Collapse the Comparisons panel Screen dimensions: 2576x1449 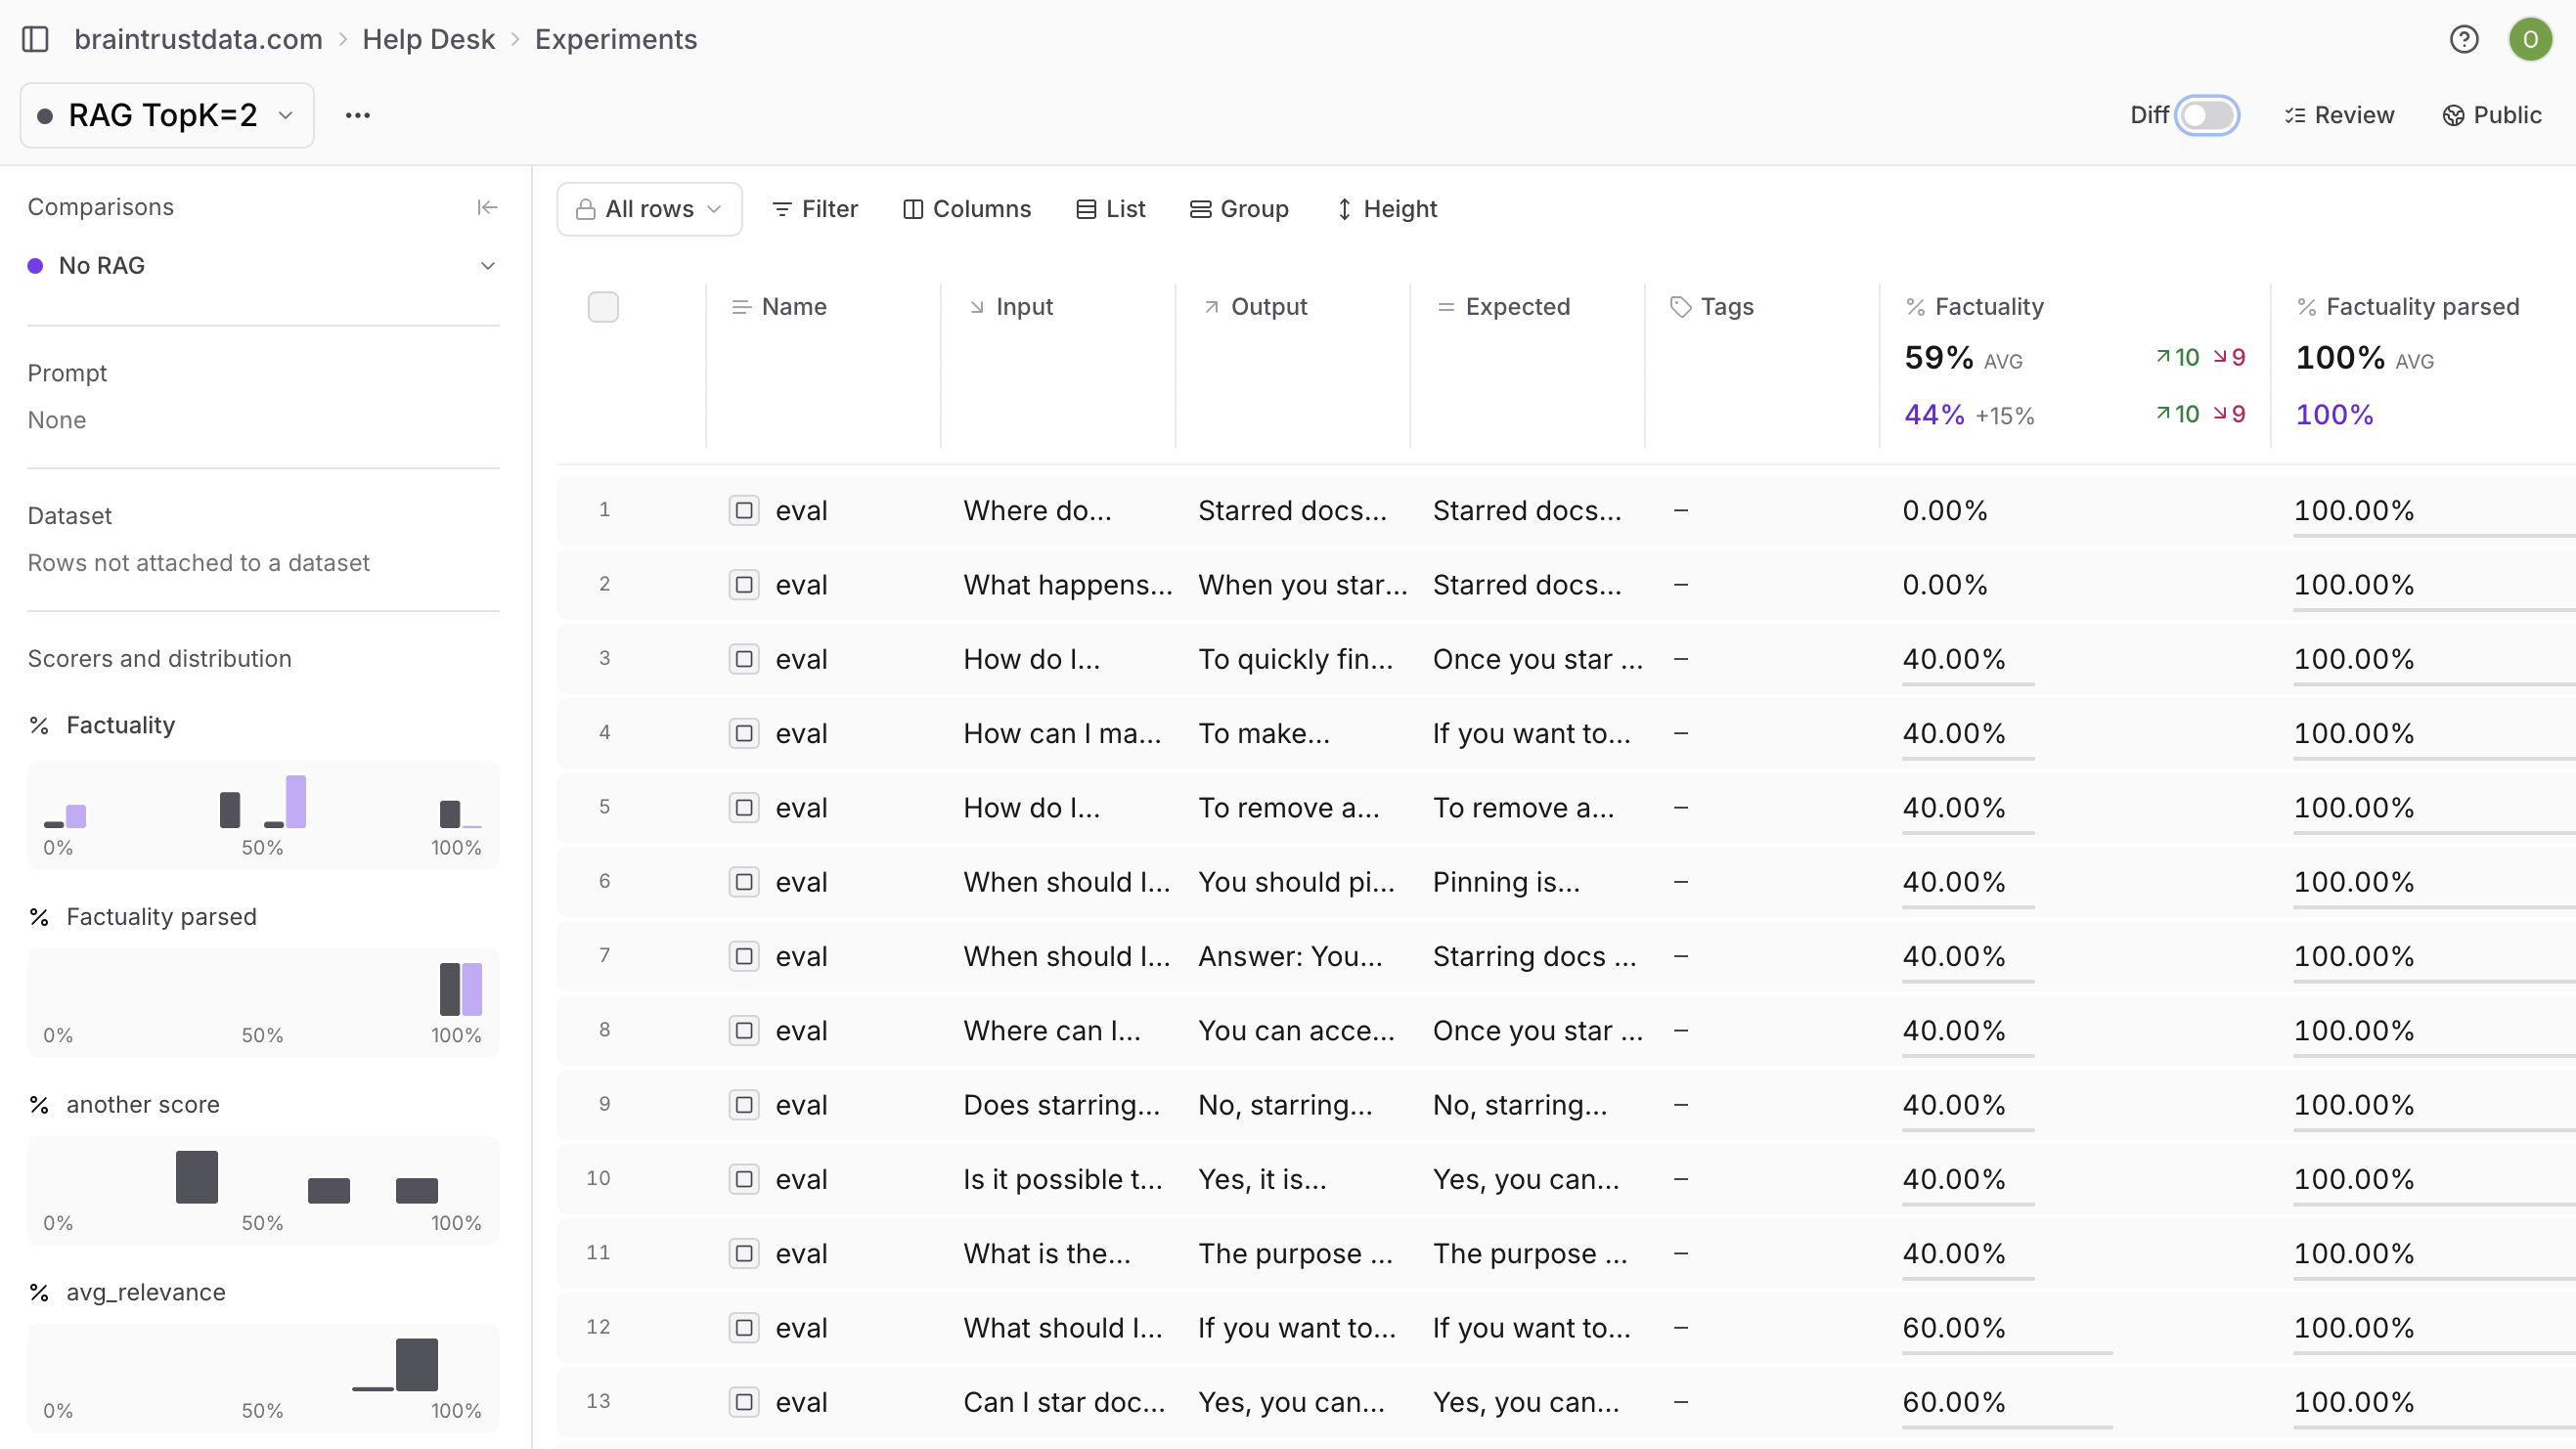[x=487, y=207]
